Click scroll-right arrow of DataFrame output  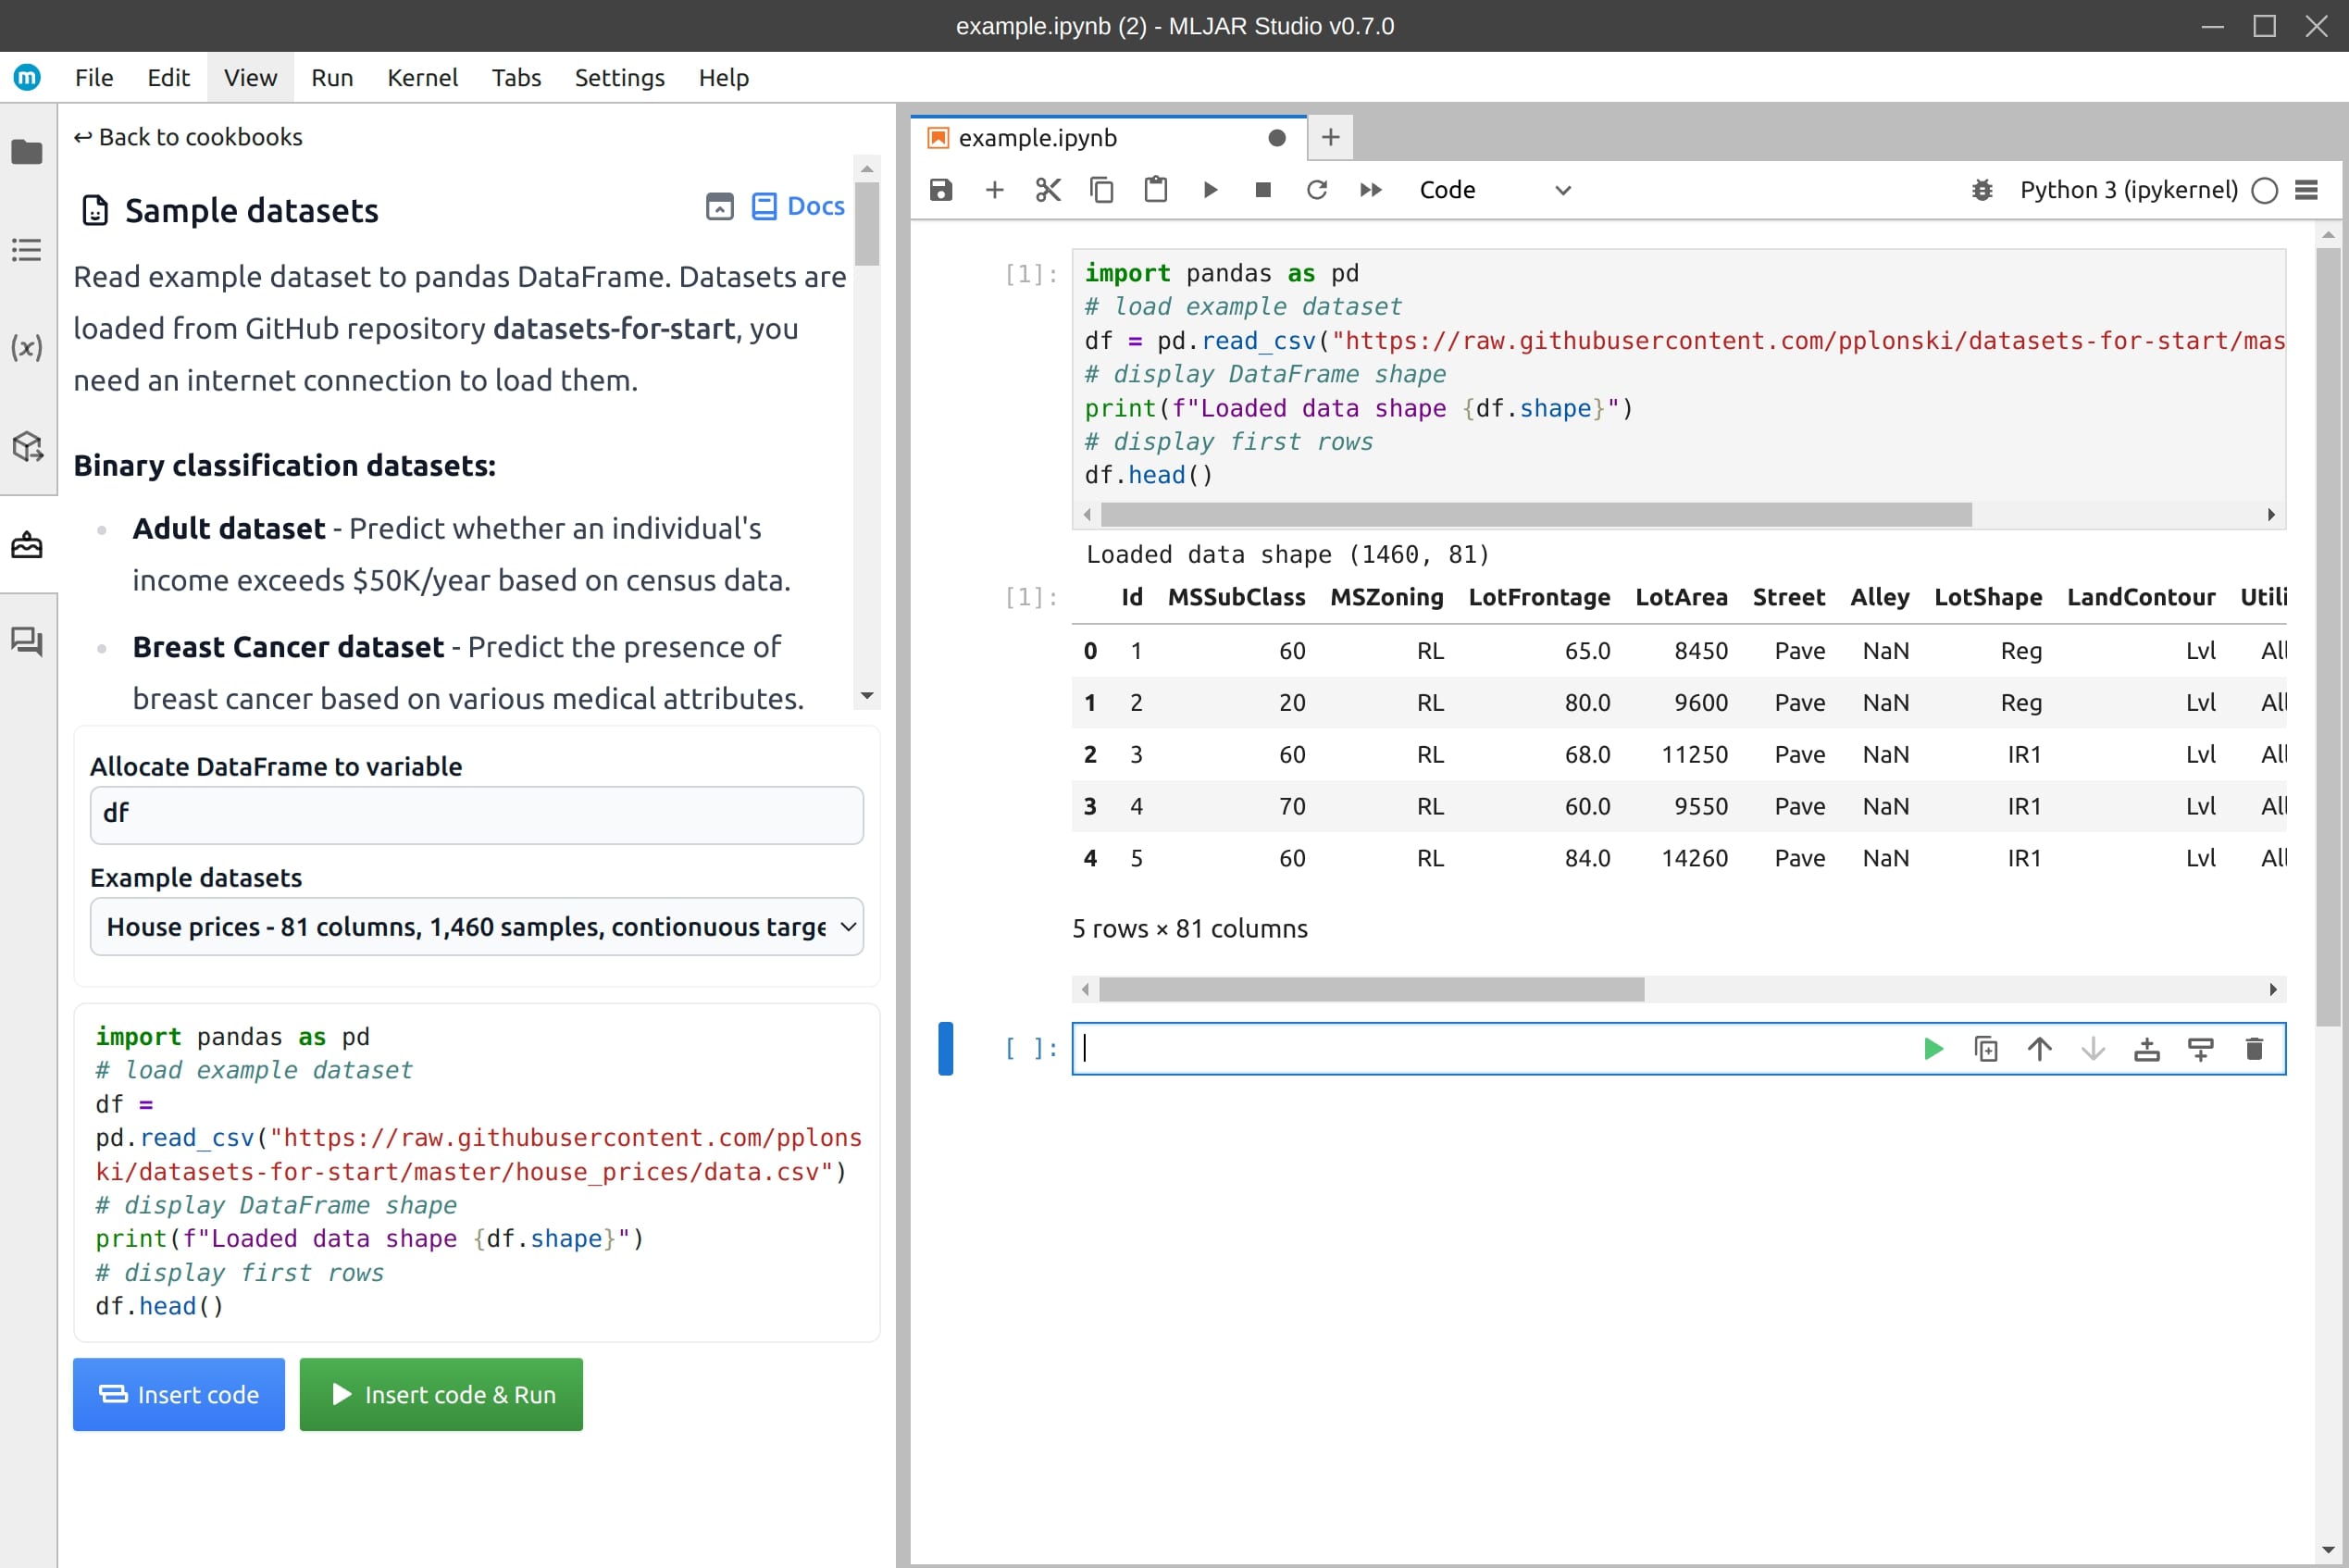tap(2273, 990)
